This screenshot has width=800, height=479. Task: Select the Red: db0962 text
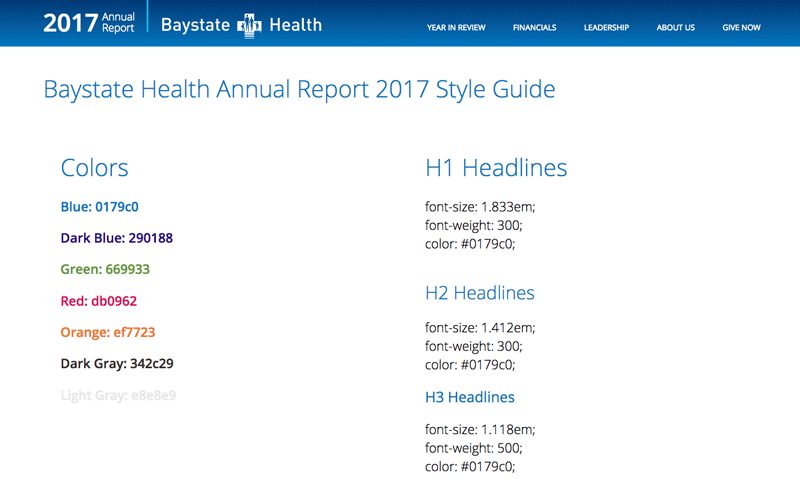(x=99, y=301)
